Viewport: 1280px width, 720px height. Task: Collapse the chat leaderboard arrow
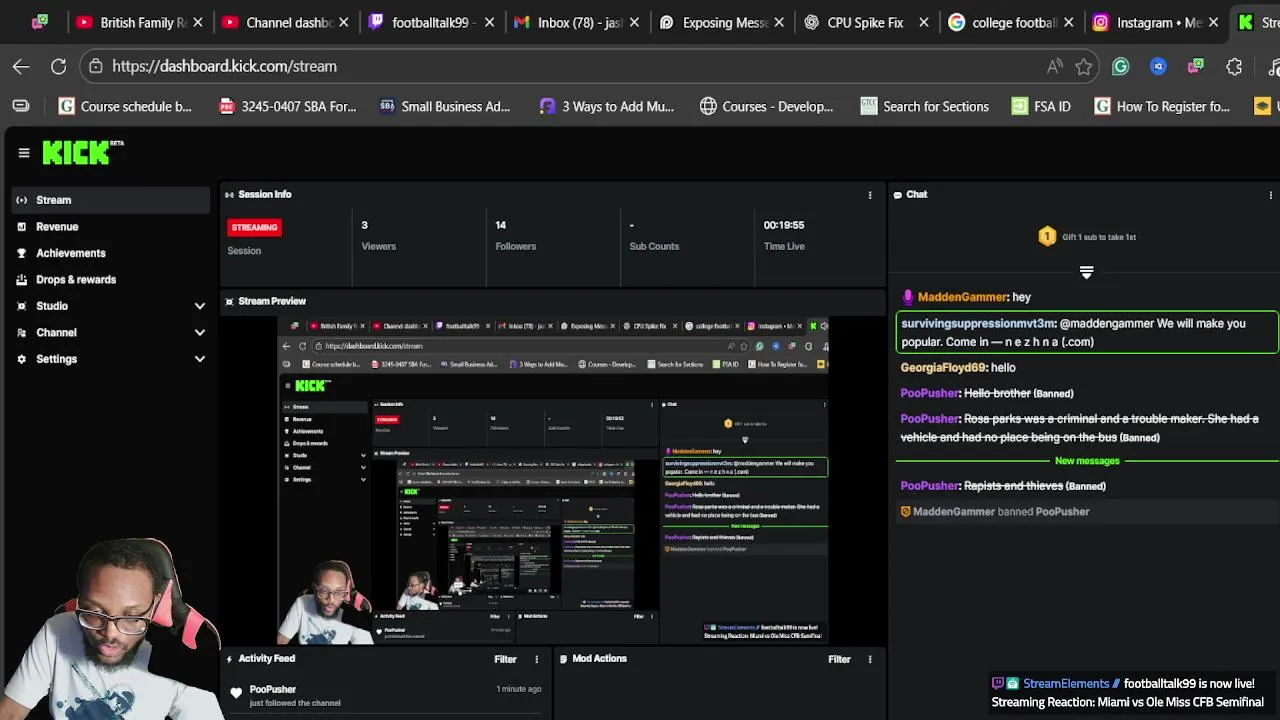pos(1086,272)
